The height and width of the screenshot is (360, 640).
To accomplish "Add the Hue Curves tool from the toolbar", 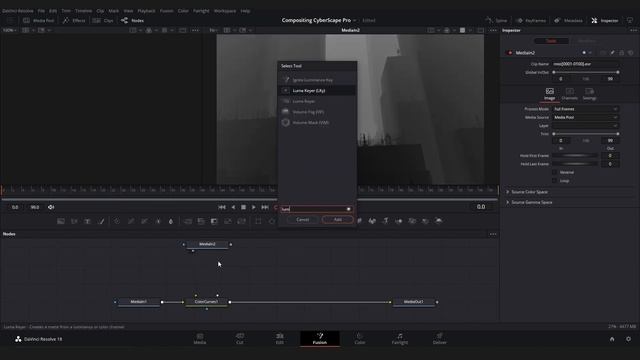I will point(144,221).
